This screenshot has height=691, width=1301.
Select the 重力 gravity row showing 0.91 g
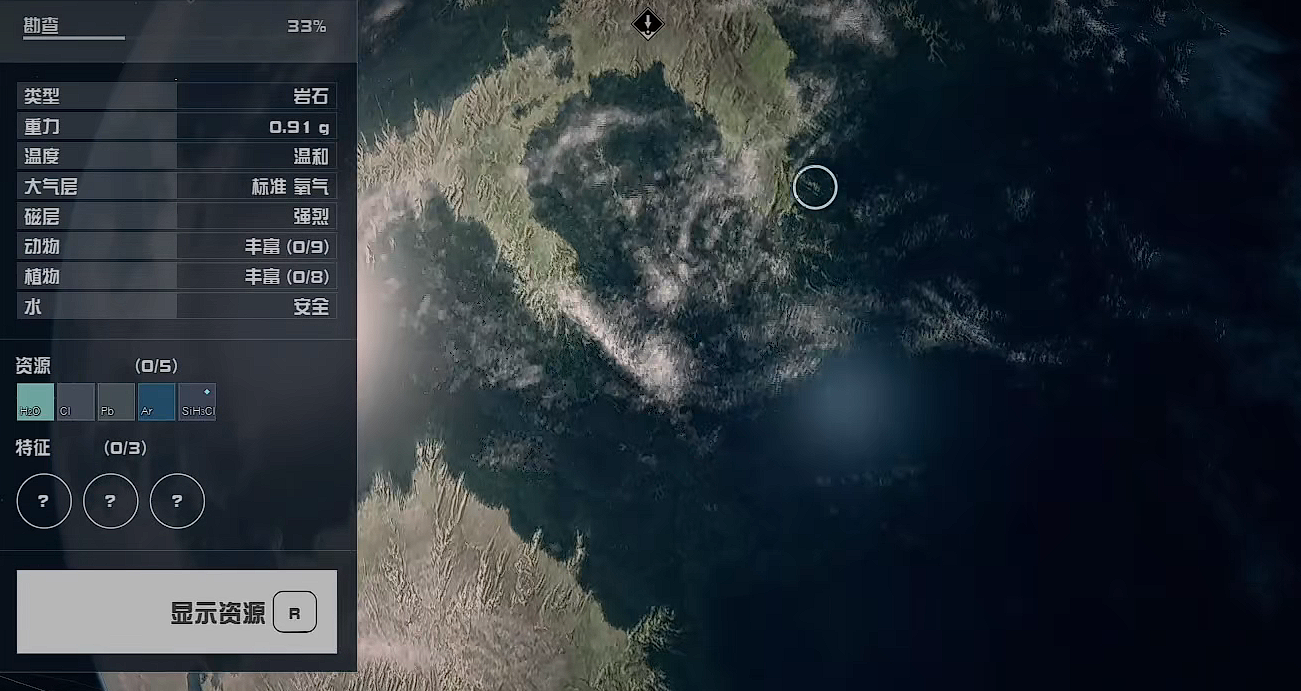pos(177,126)
